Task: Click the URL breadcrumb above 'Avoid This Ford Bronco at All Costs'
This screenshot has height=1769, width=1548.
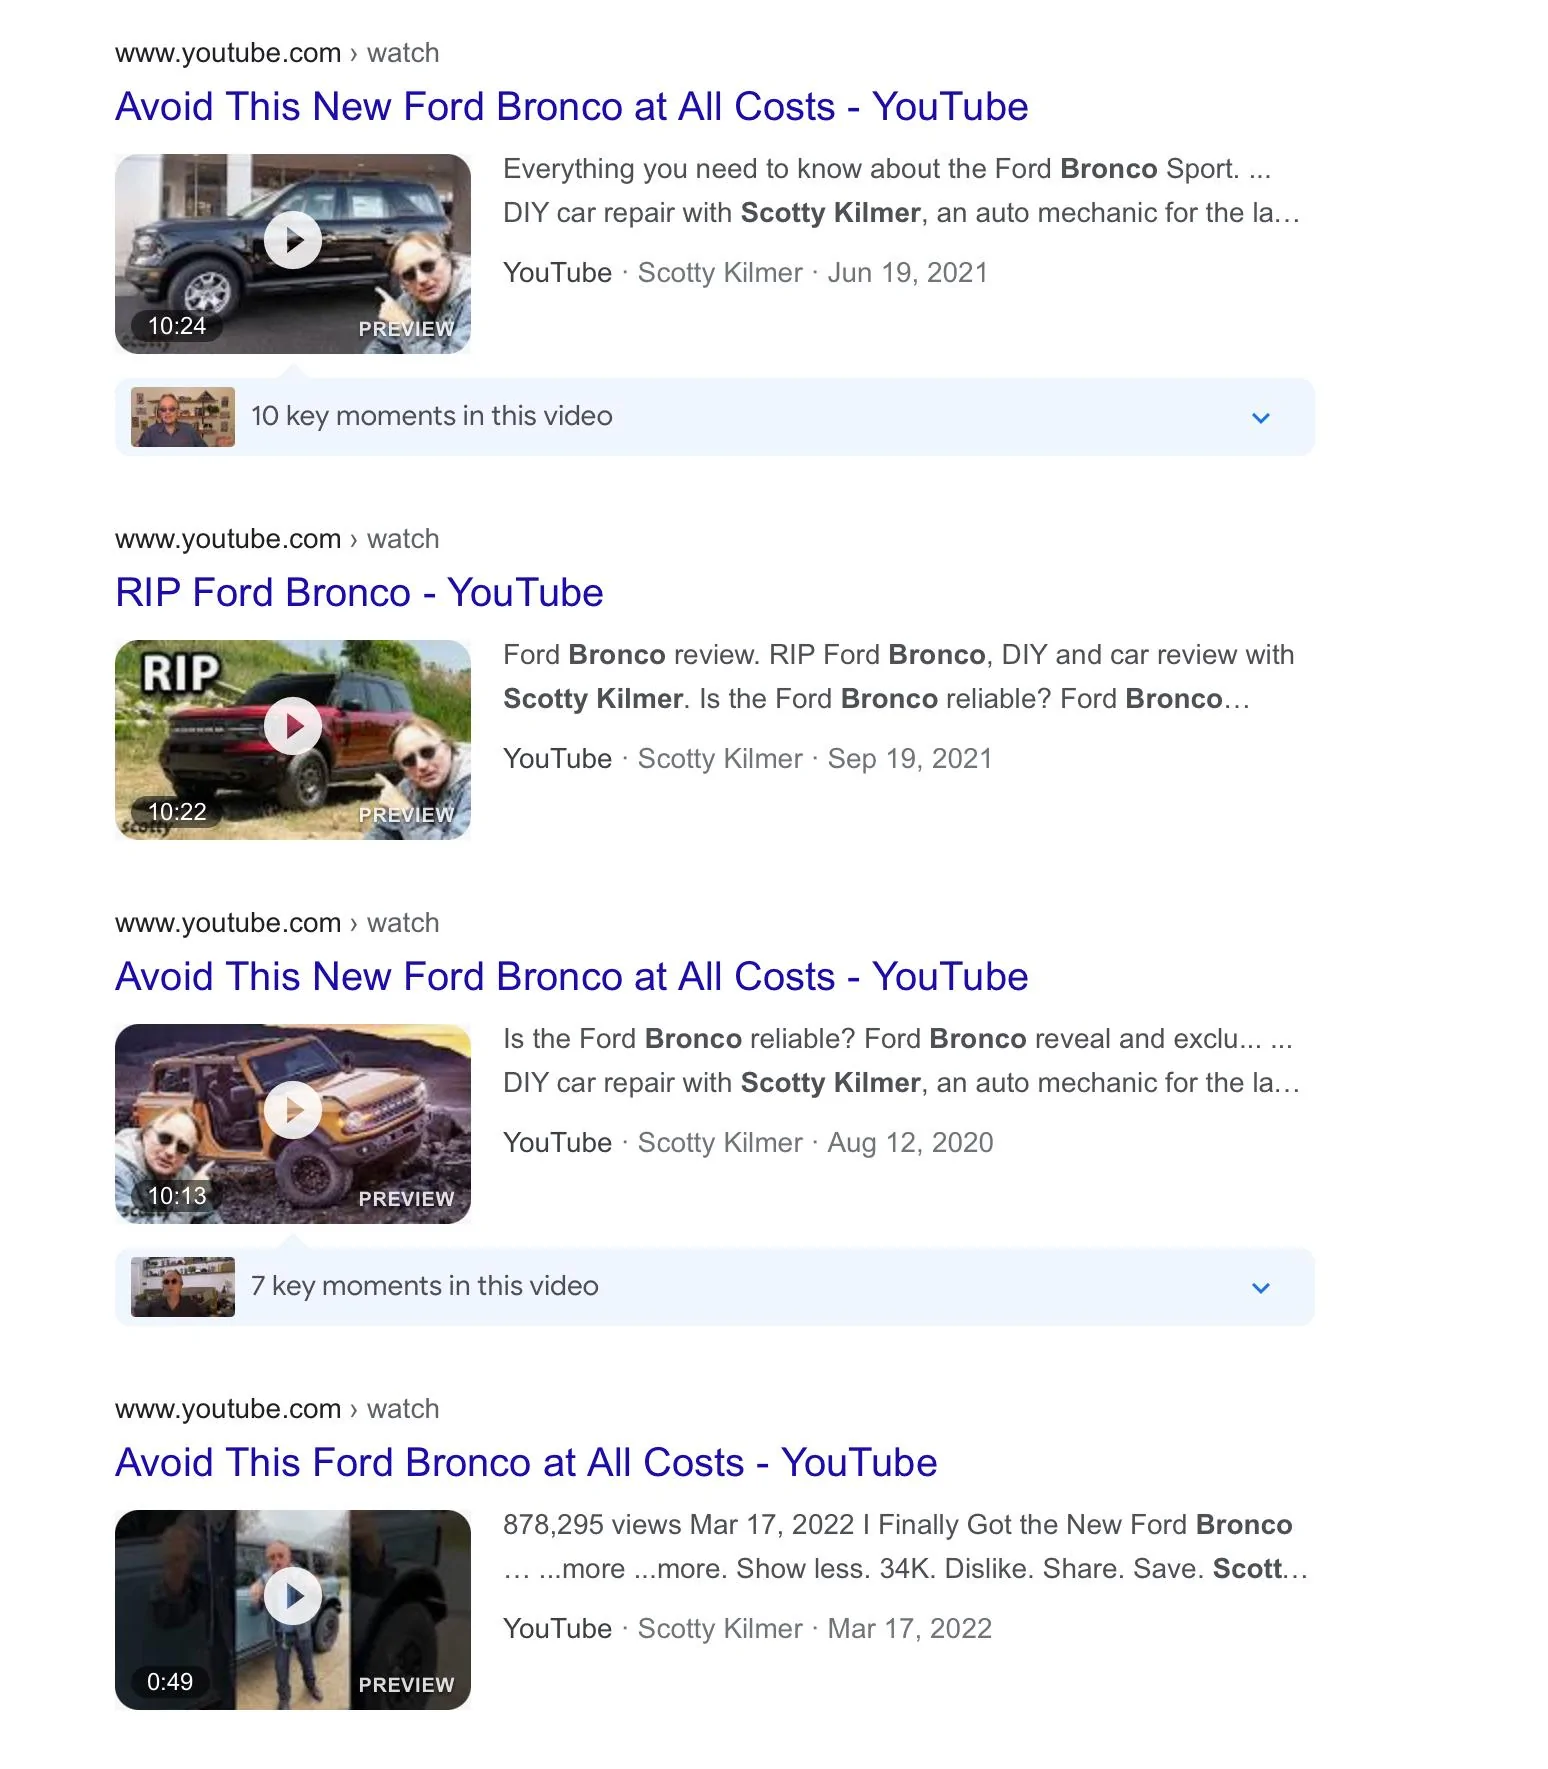Action: point(277,1409)
